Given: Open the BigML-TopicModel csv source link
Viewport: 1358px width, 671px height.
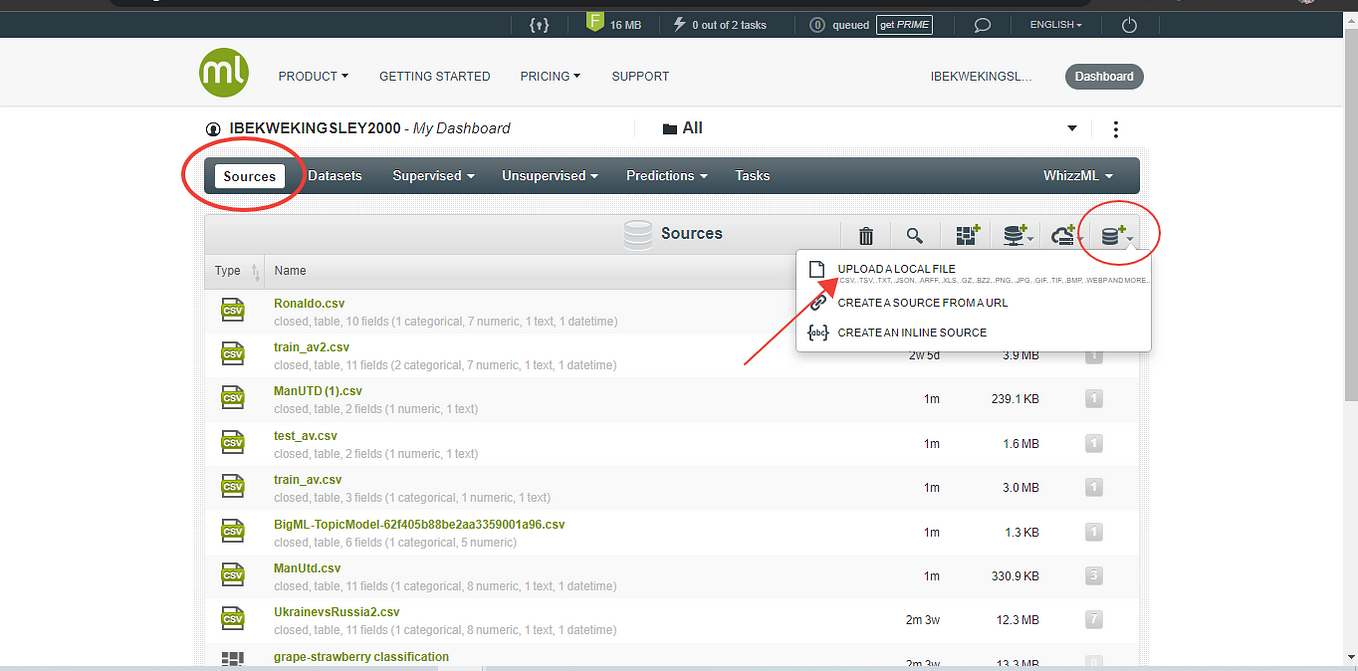Looking at the screenshot, I should (x=420, y=524).
